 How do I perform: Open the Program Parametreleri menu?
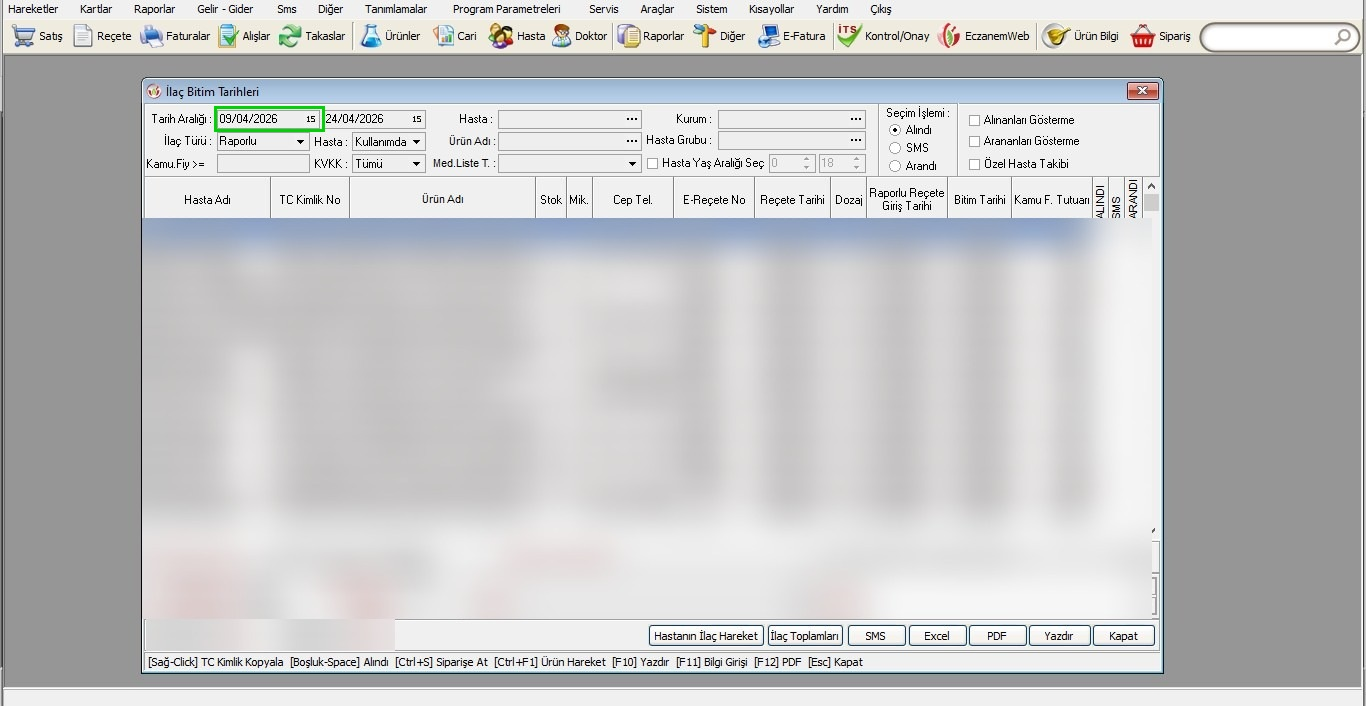(506, 9)
